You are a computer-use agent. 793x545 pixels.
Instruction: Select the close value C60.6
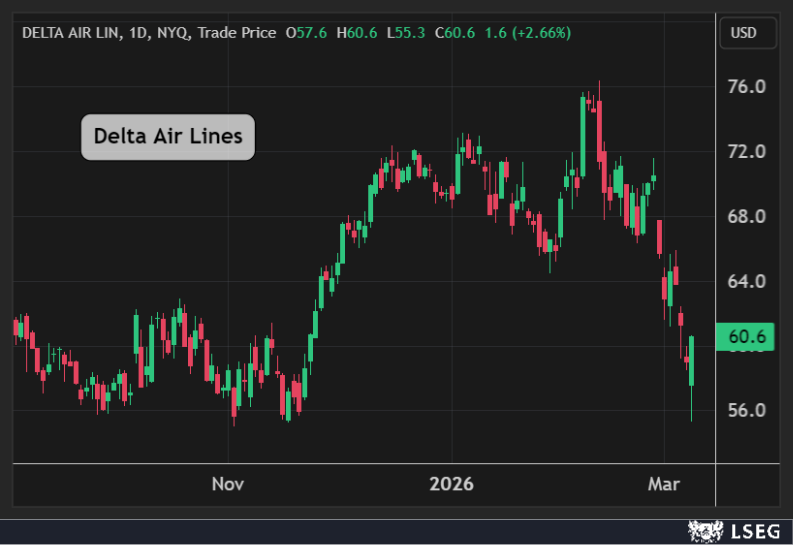(454, 33)
